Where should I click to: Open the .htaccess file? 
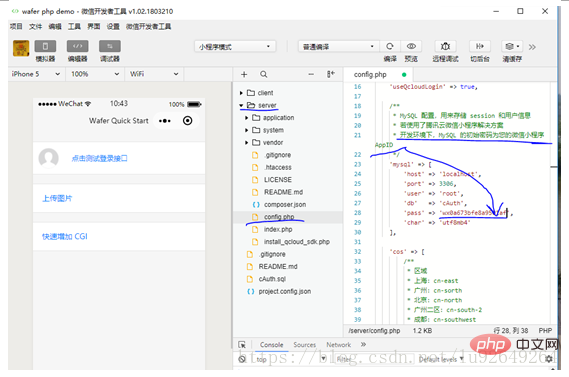click(277, 167)
